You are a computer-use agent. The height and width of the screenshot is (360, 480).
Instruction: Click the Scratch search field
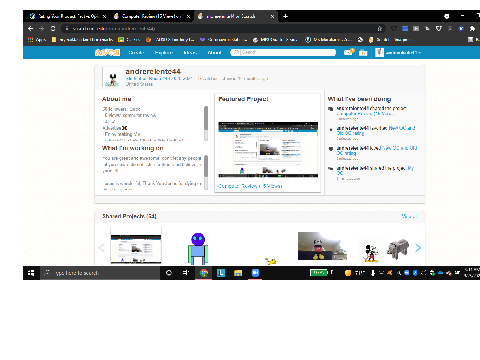[283, 52]
